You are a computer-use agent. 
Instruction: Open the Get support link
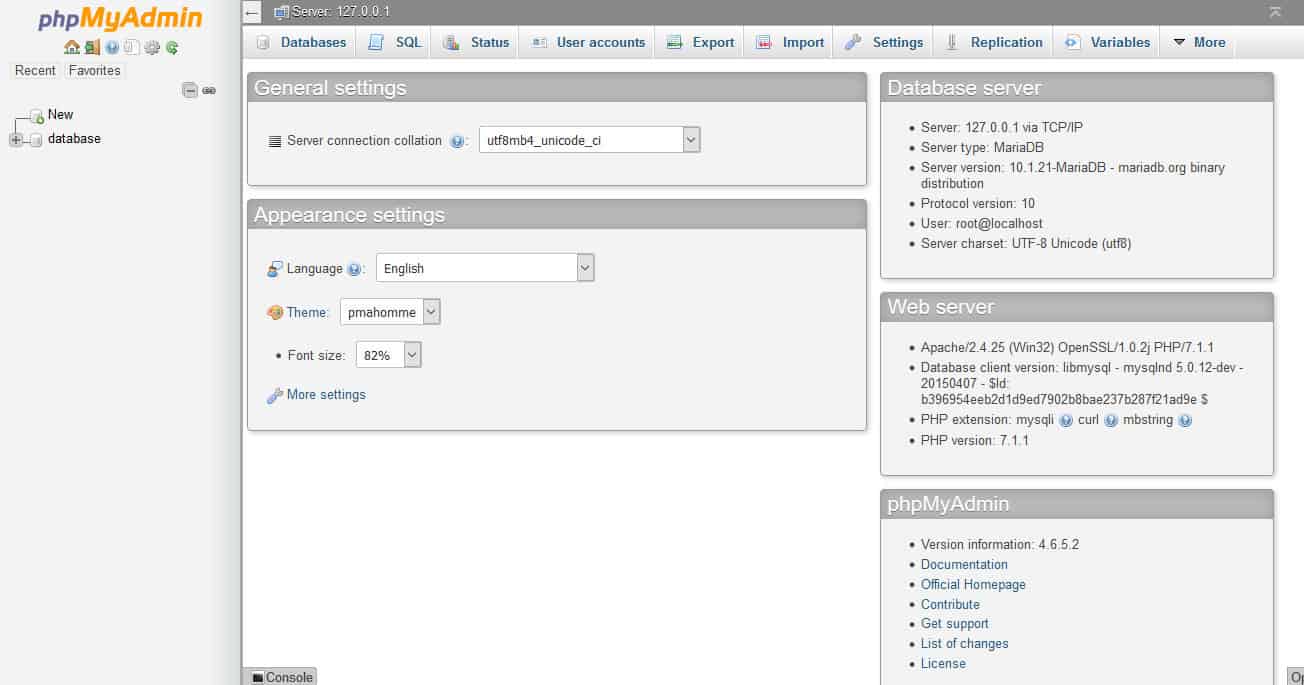(954, 624)
